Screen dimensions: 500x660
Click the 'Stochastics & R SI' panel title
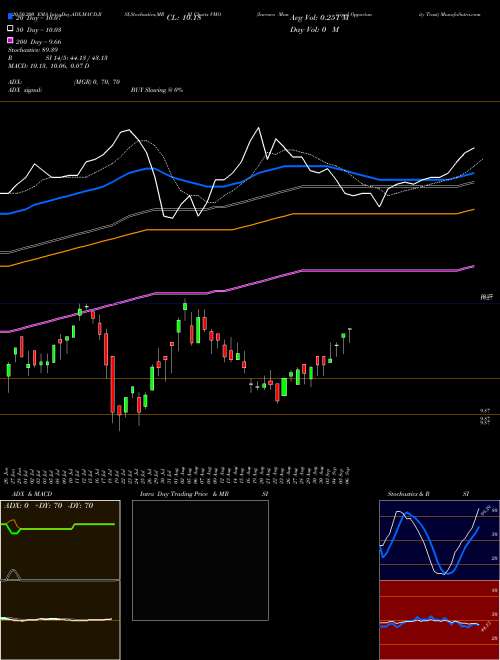428,494
